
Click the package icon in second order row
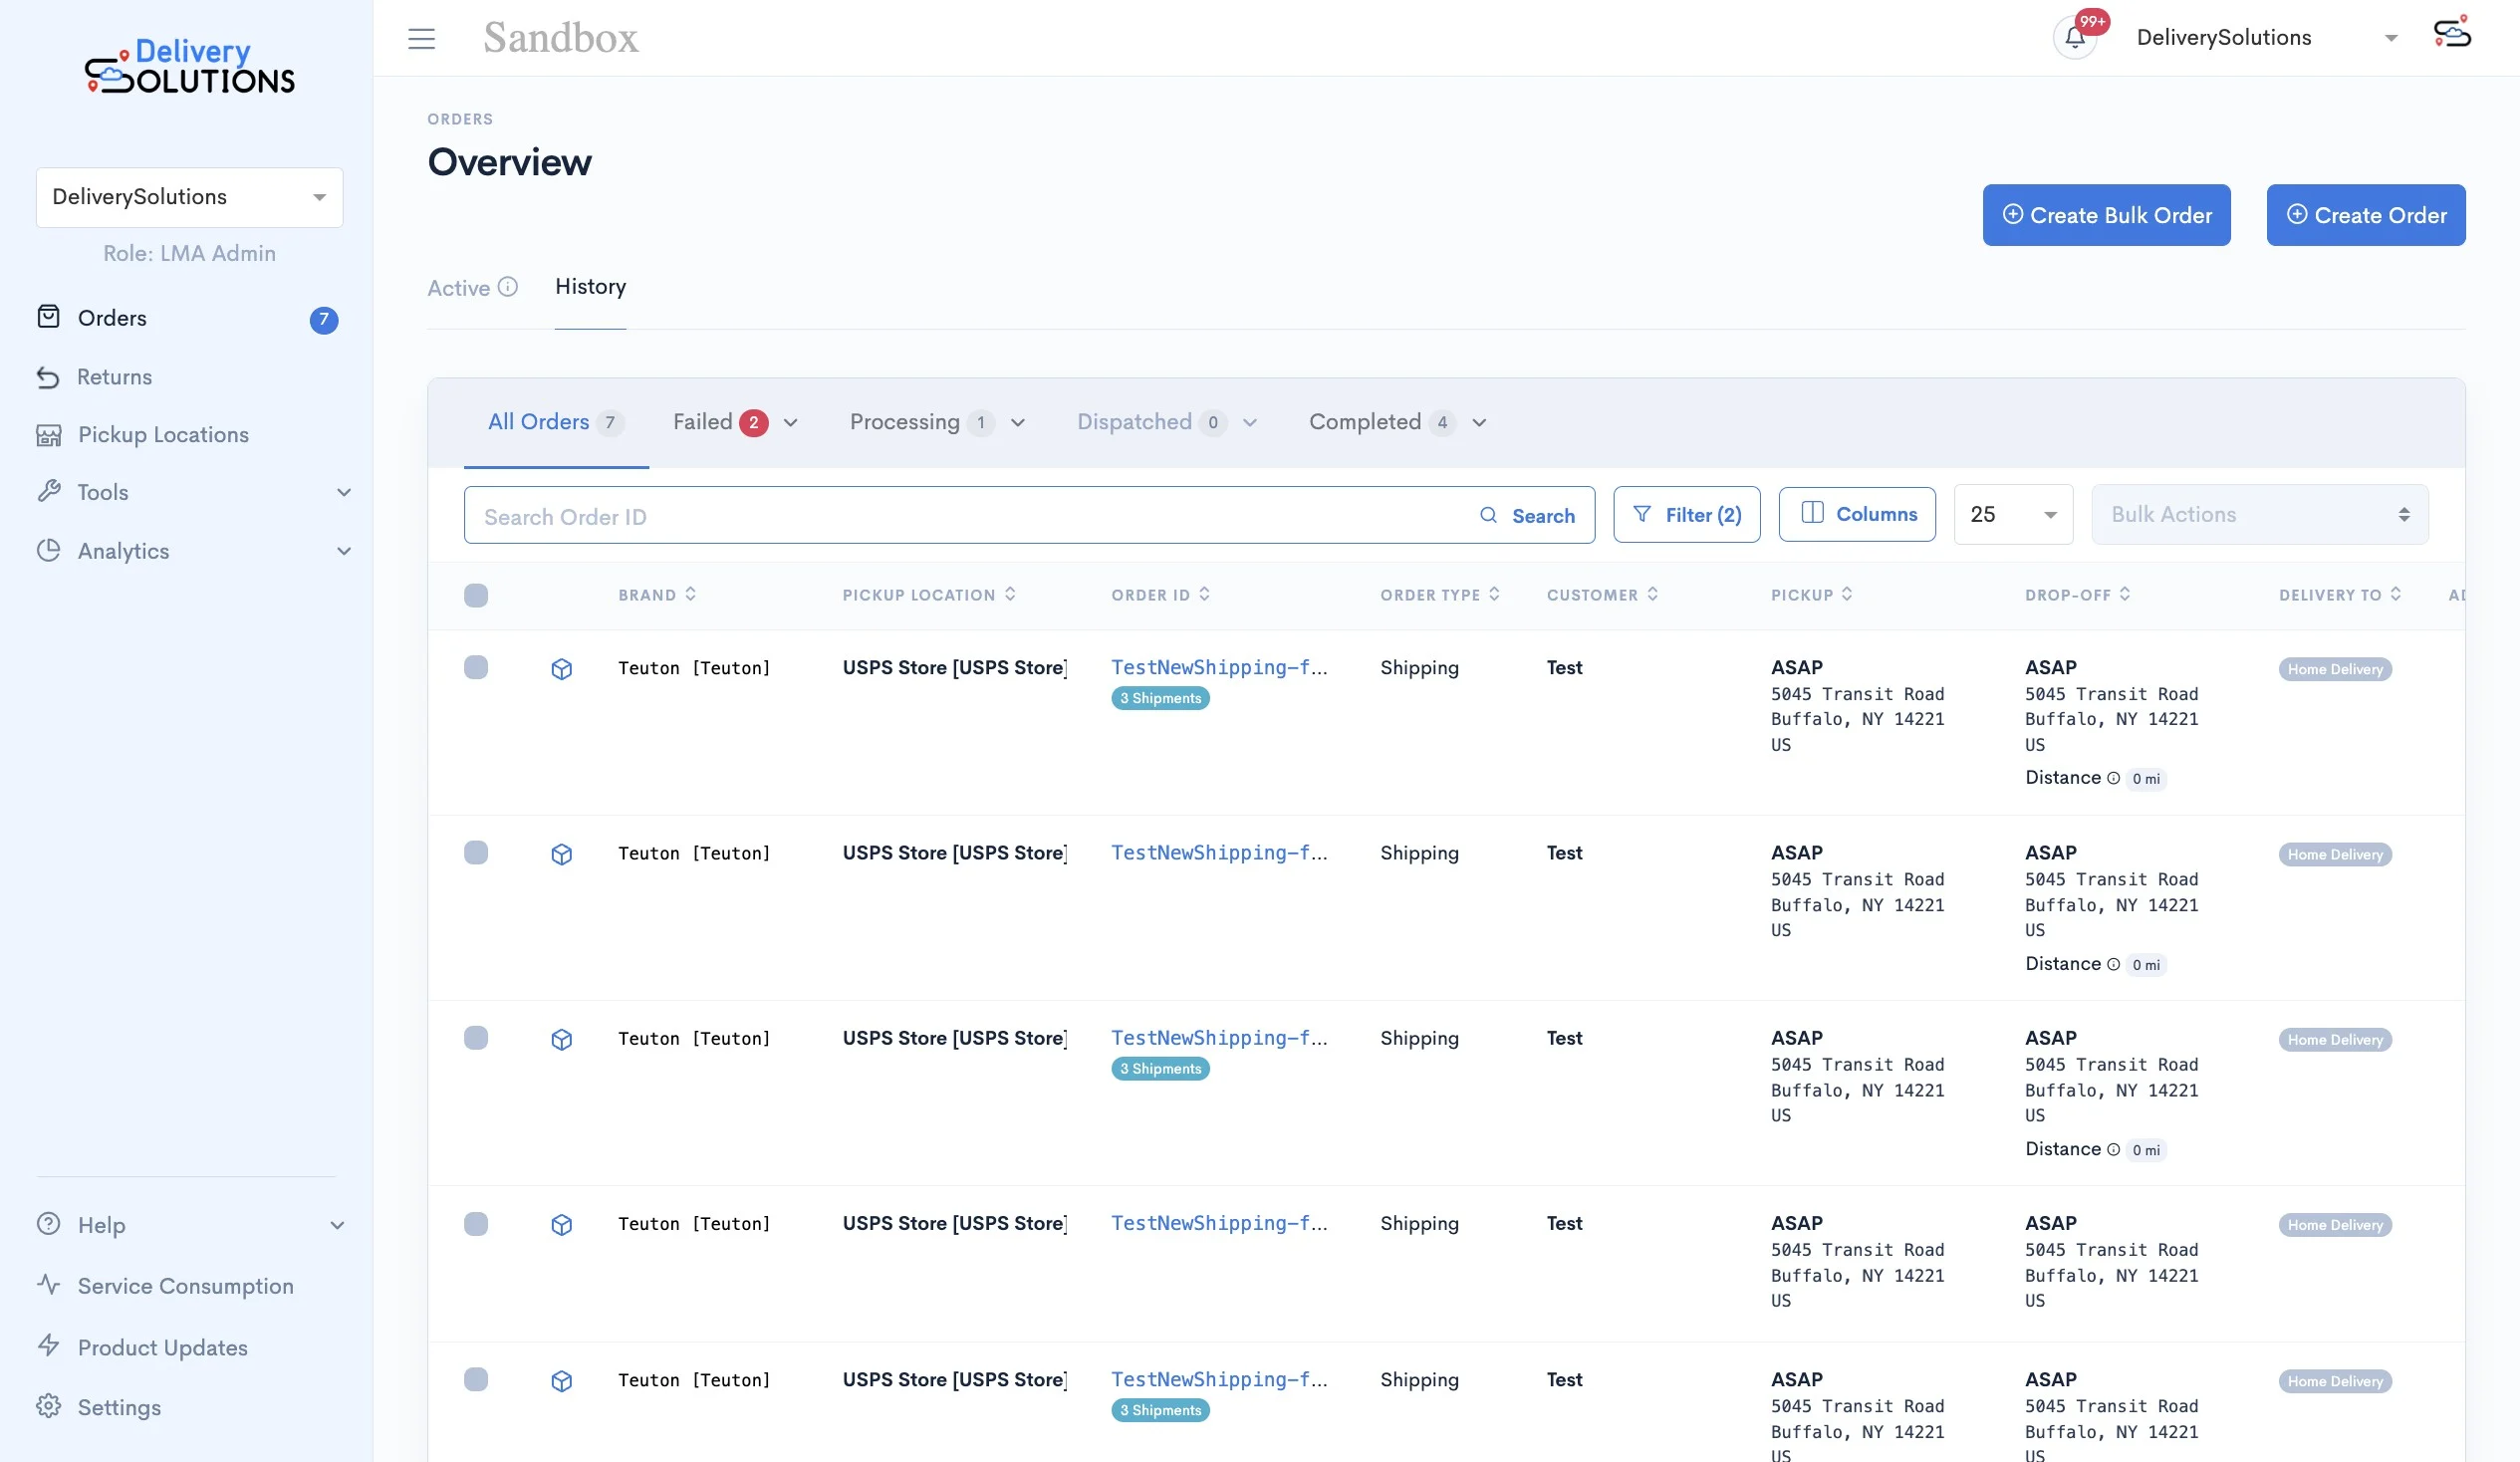click(562, 854)
